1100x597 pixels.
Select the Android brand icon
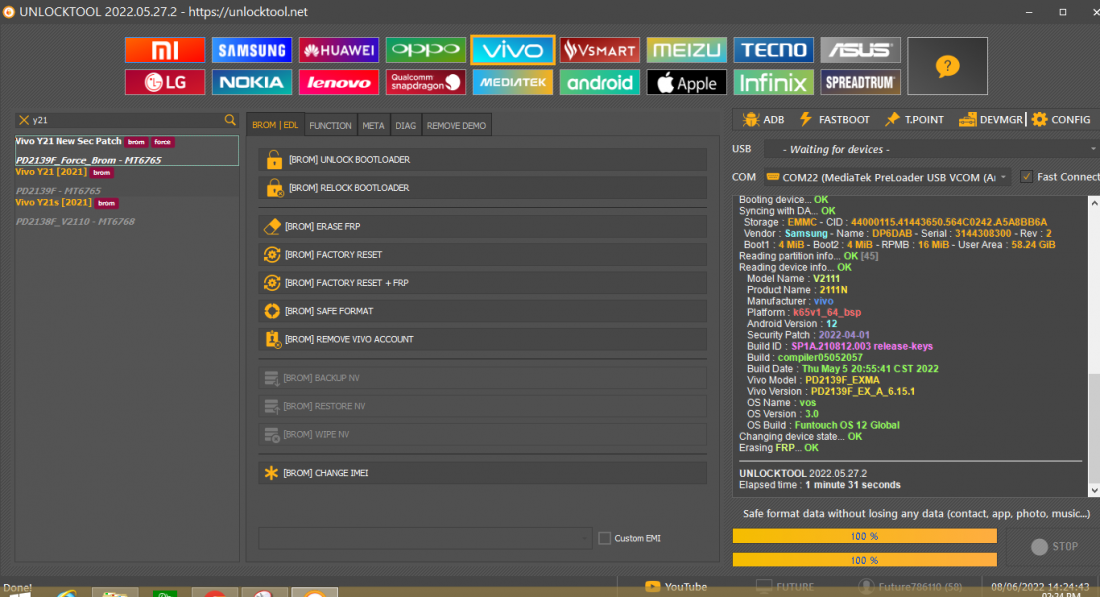click(600, 82)
